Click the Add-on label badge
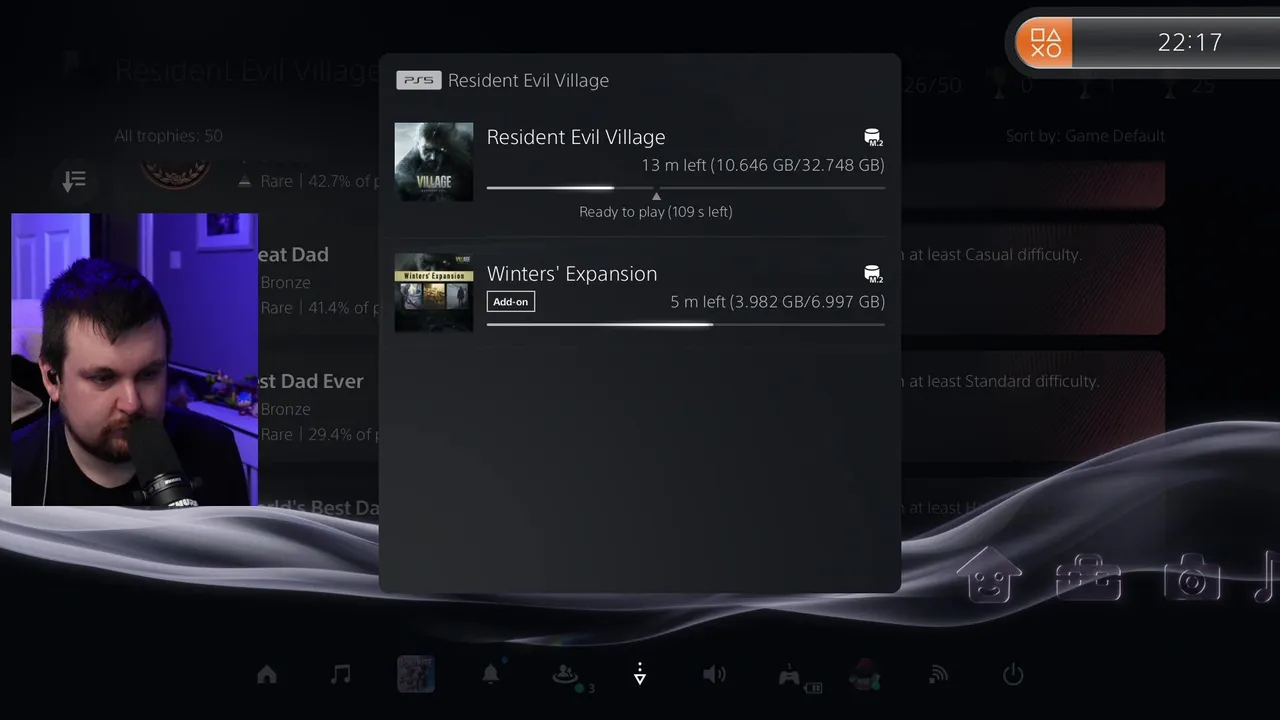This screenshot has width=1280, height=720. click(x=511, y=302)
